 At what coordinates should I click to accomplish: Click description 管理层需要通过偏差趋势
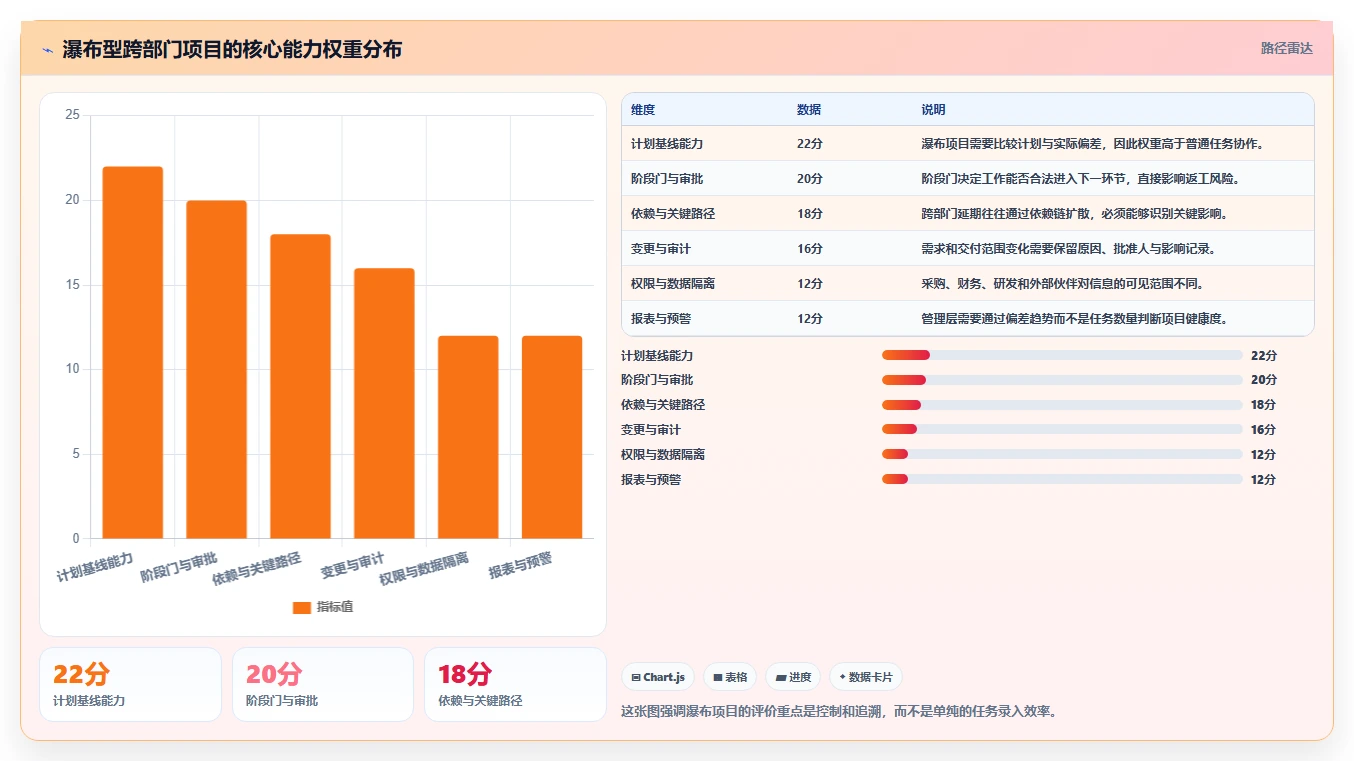click(x=1075, y=319)
